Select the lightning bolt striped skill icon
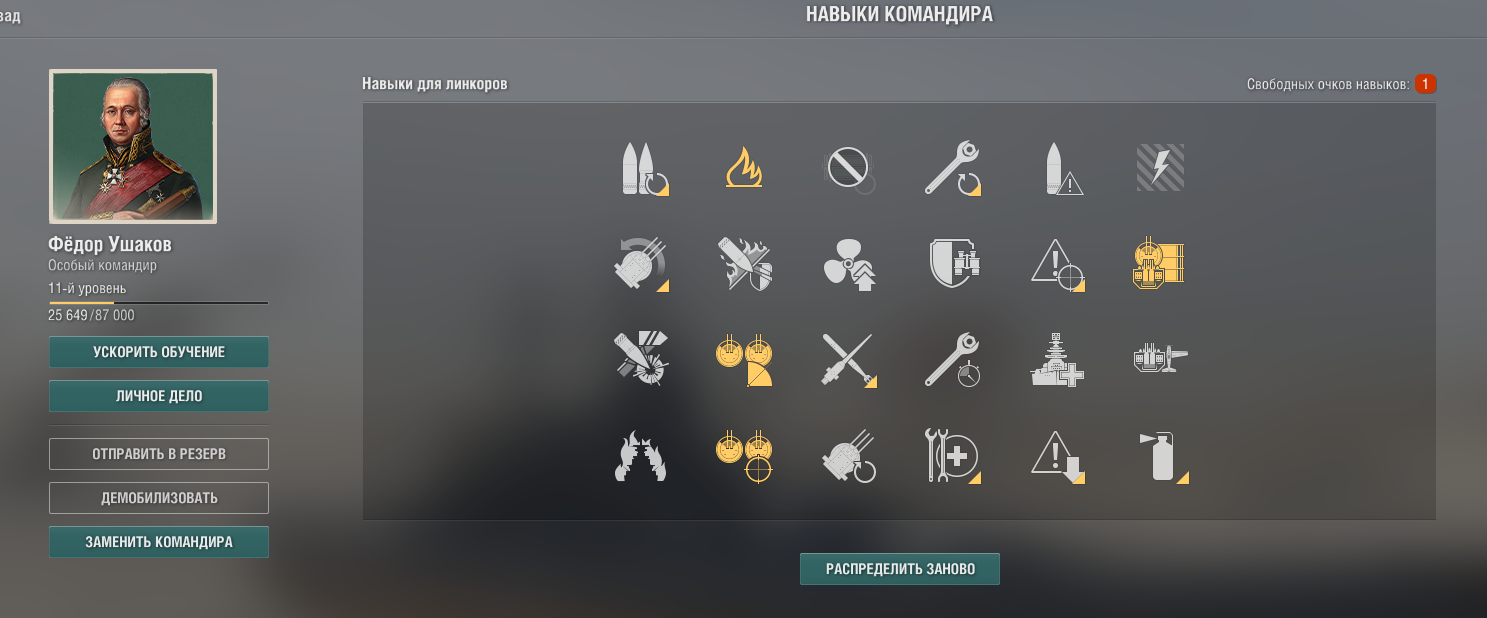 click(x=1160, y=168)
